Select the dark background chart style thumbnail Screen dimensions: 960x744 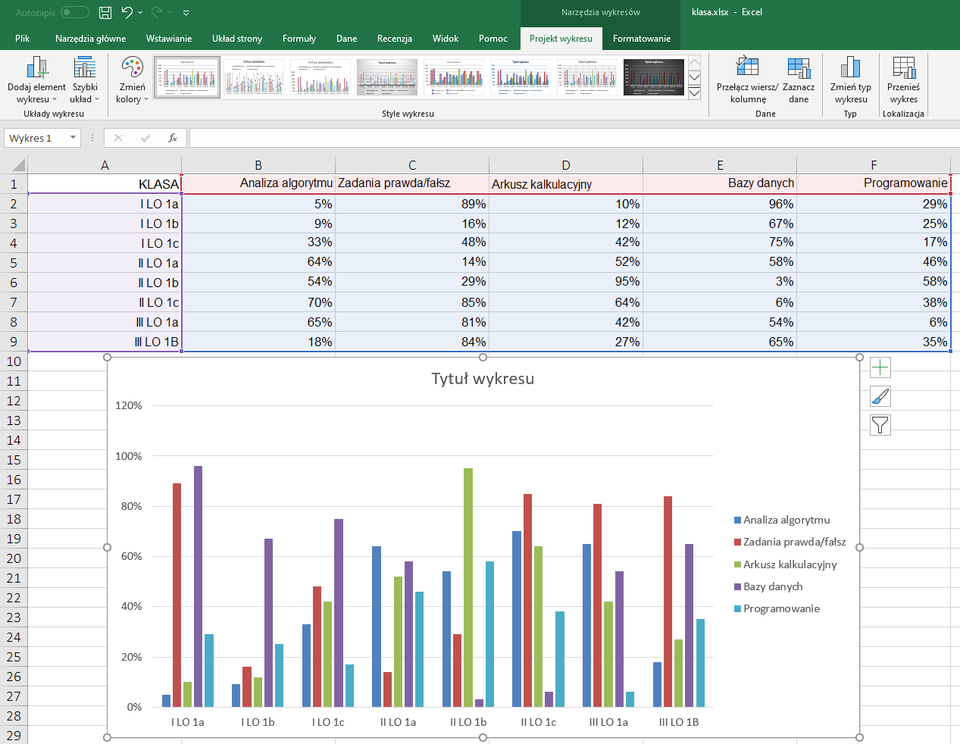(653, 77)
